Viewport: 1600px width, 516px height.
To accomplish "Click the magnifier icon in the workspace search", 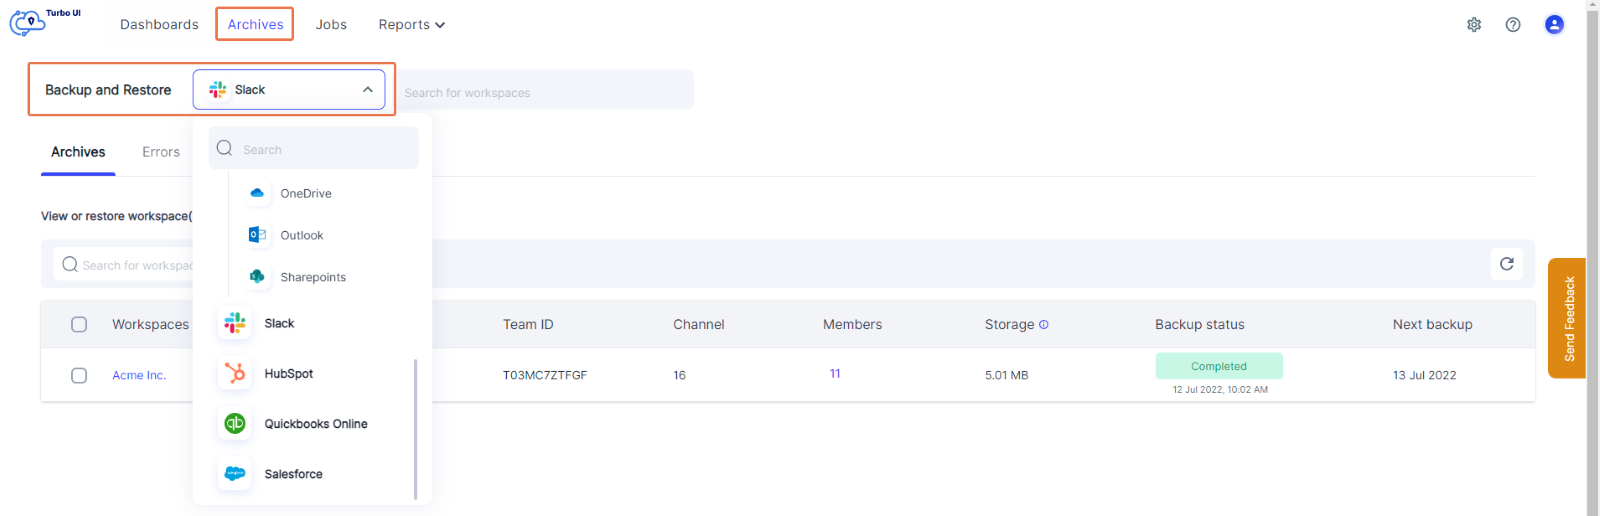I will 70,264.
